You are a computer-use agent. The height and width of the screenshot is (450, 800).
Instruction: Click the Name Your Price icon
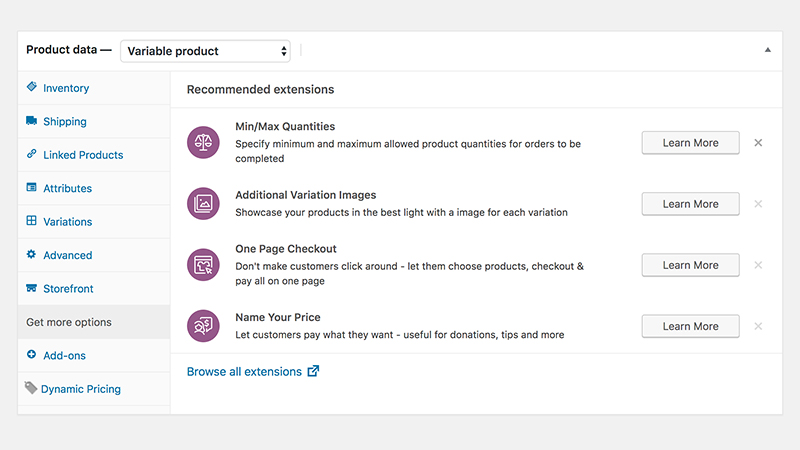point(203,326)
